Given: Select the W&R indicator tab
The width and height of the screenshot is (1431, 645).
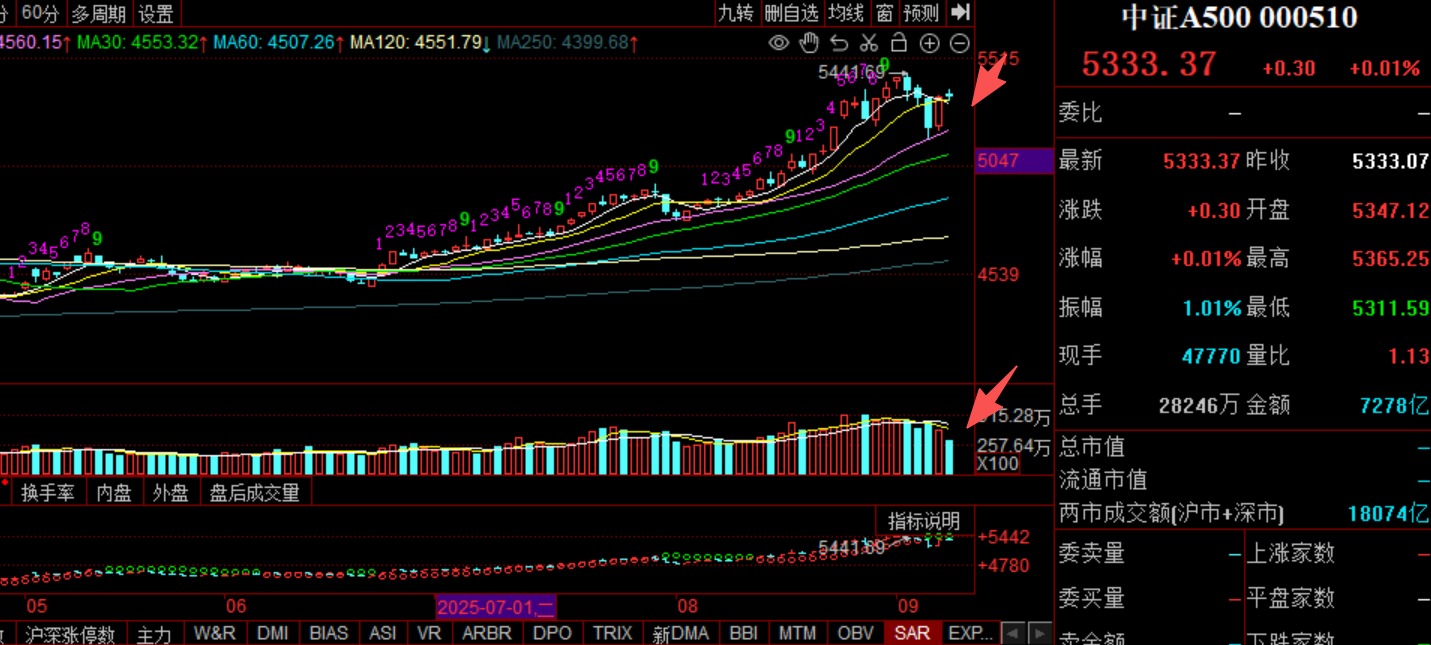Looking at the screenshot, I should point(215,634).
